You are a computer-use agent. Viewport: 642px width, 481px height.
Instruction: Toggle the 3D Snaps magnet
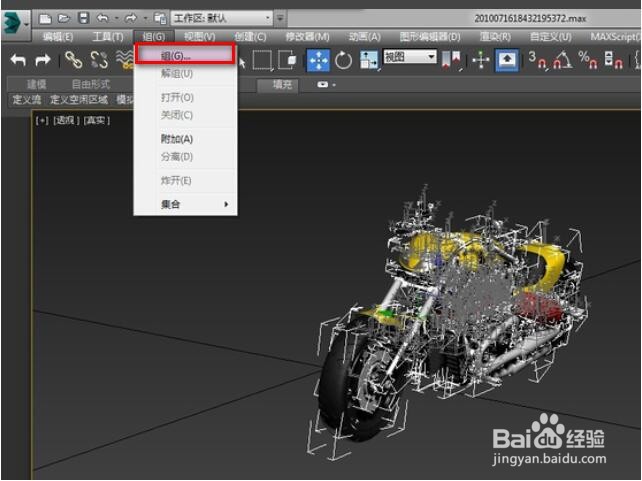coord(537,60)
